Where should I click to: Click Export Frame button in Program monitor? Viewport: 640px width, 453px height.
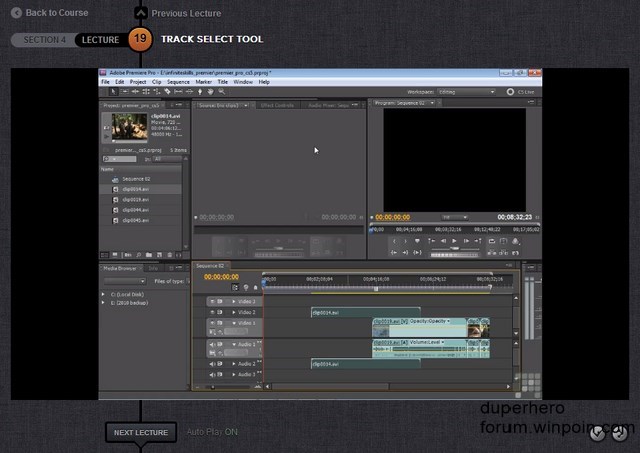click(516, 253)
